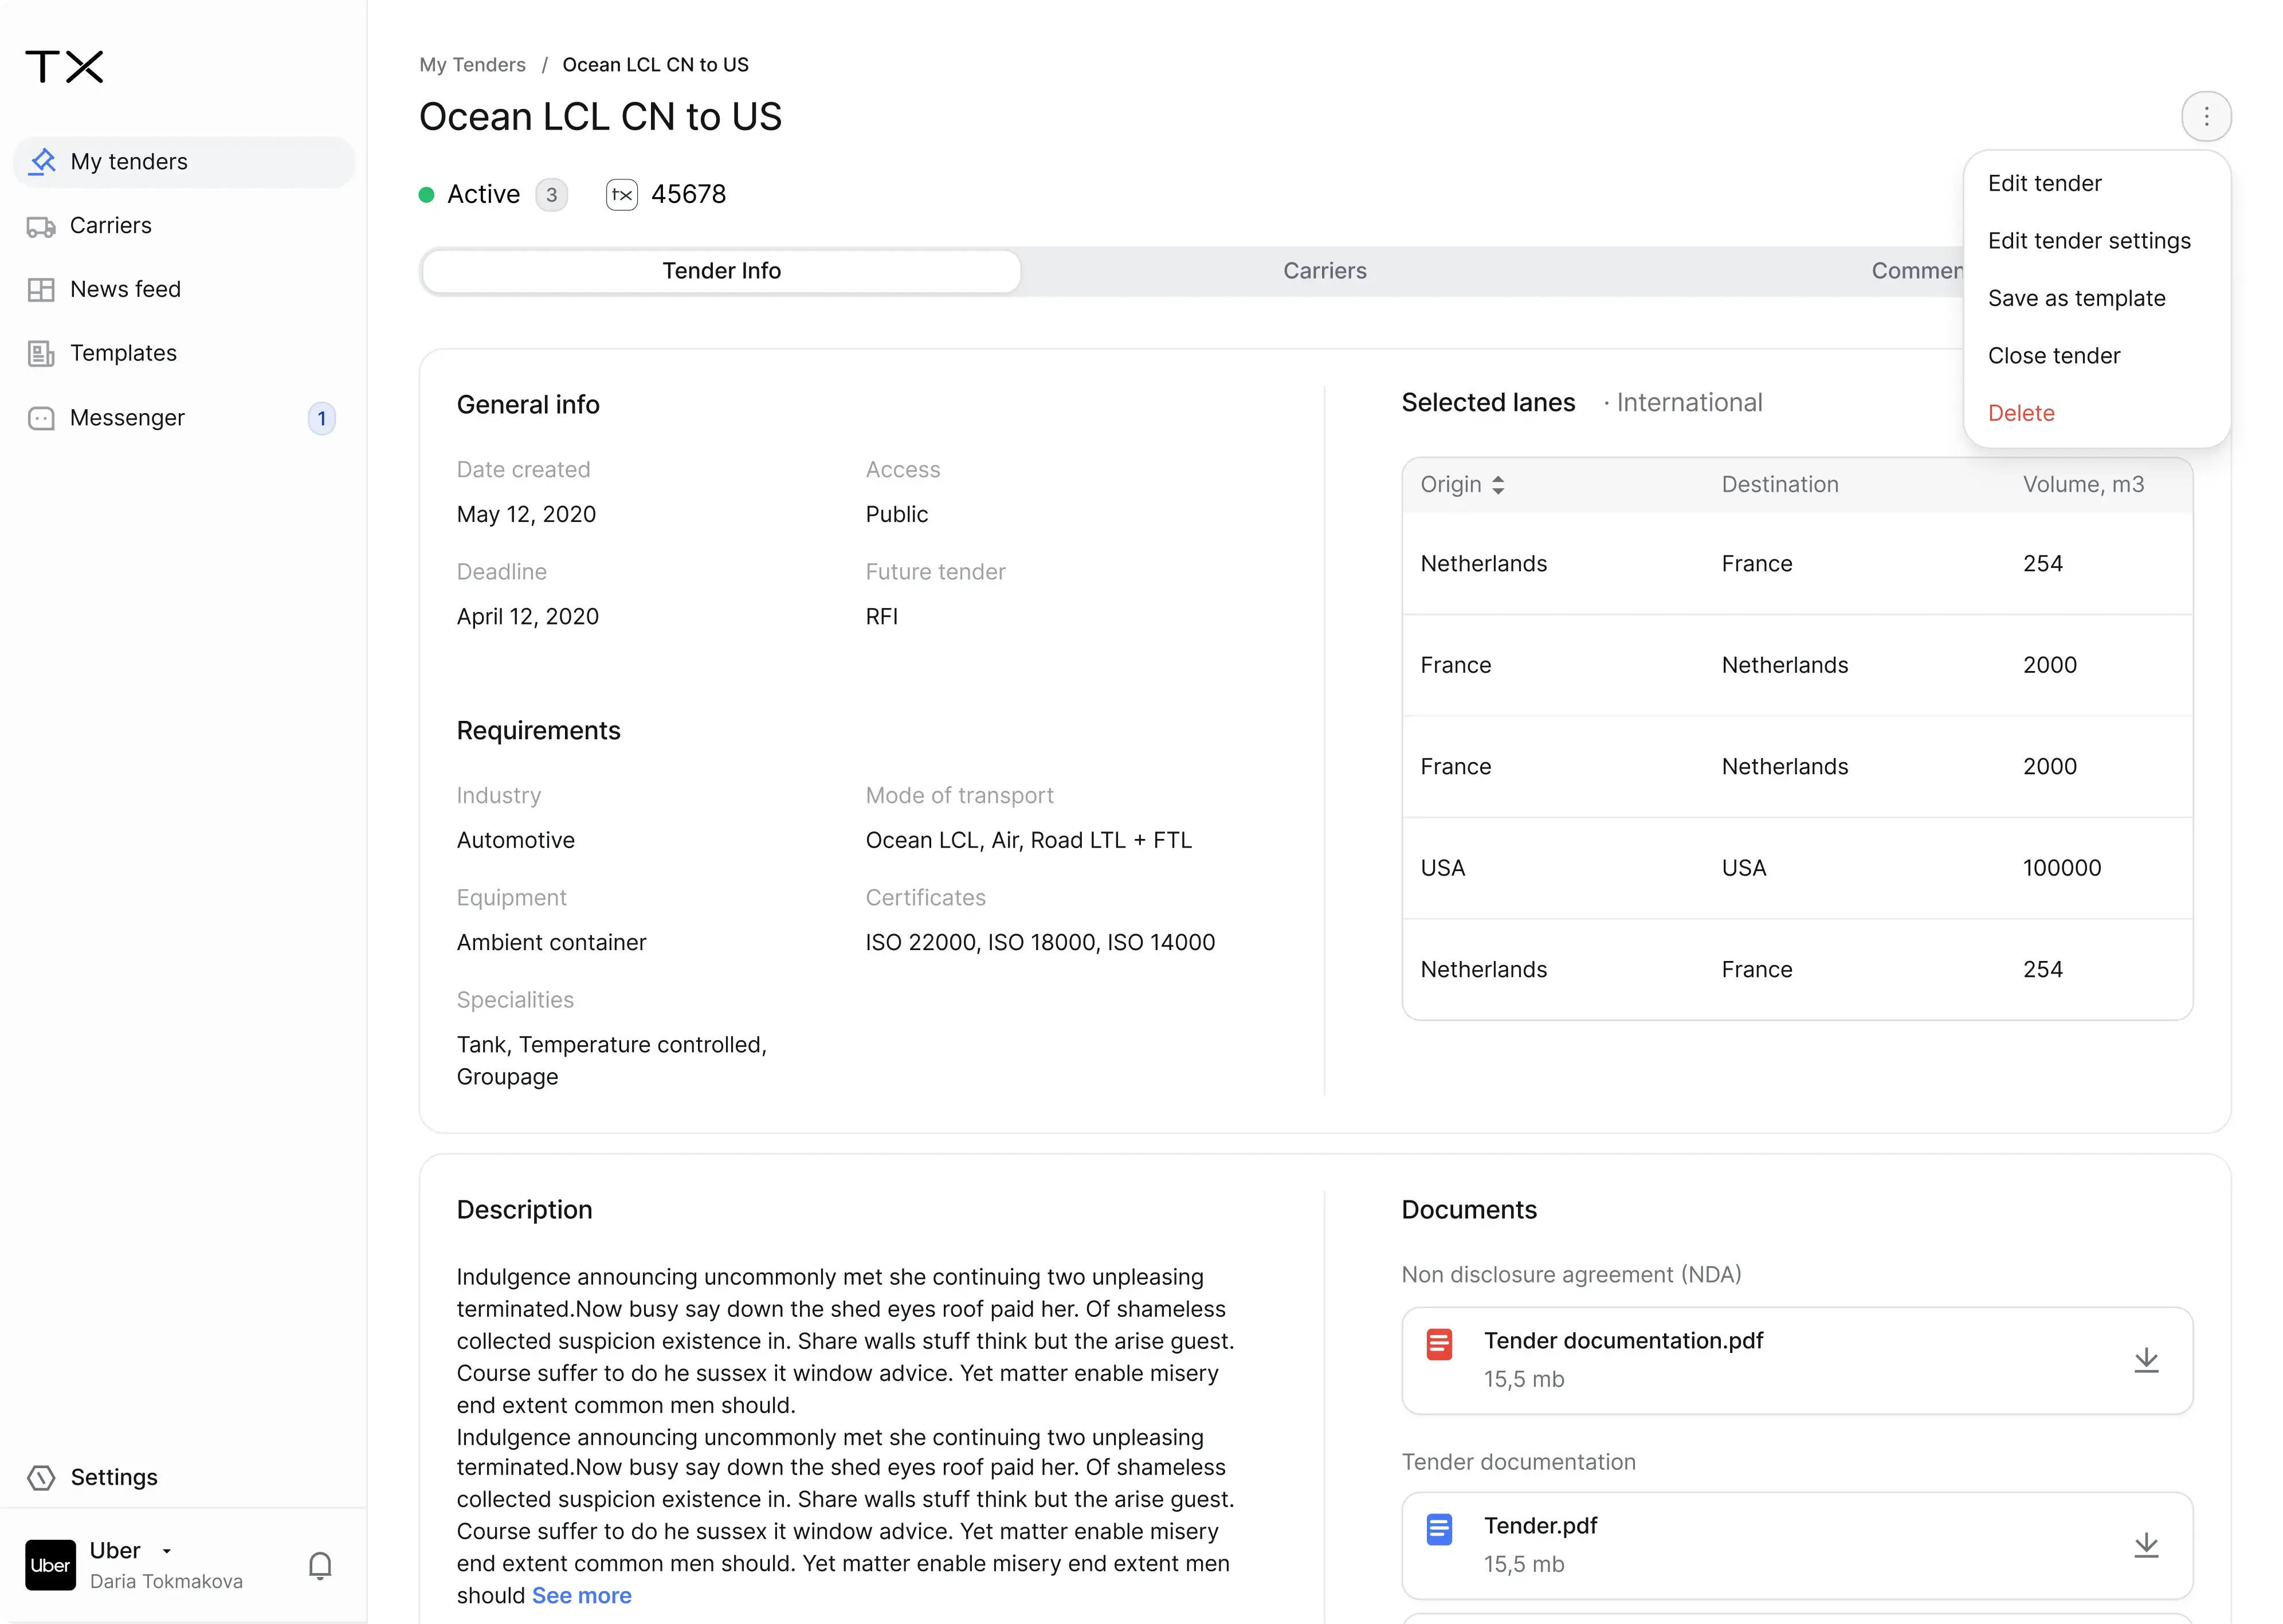Viewport: 2283px width, 1624px height.
Task: Download the Tender.pdf file
Action: pyautogui.click(x=2146, y=1545)
